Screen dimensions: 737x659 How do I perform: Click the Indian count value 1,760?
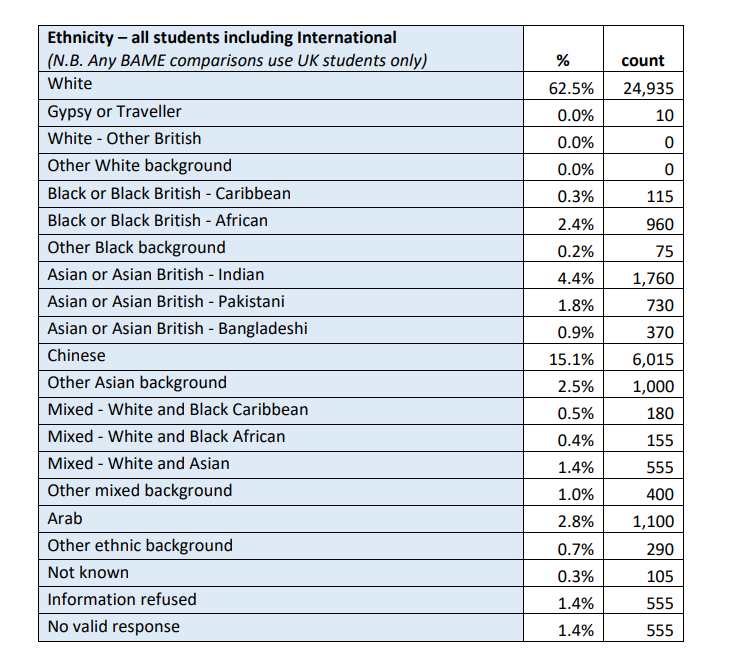click(654, 278)
